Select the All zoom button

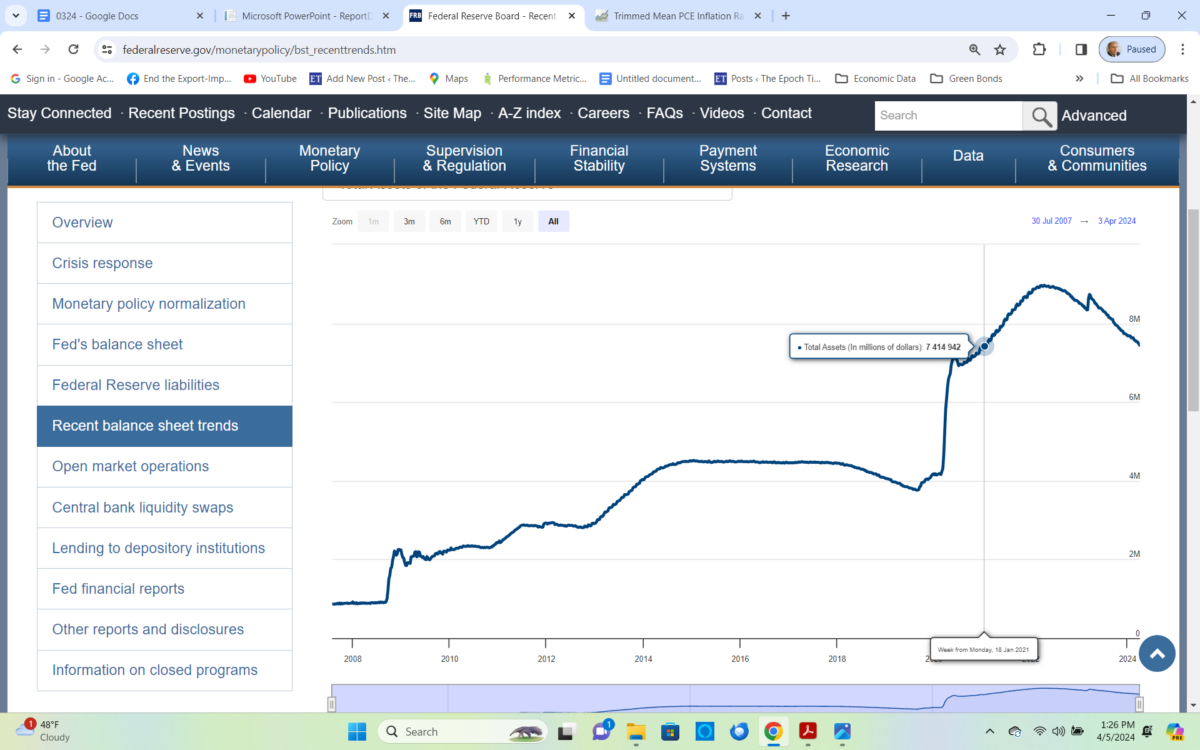[x=553, y=221]
